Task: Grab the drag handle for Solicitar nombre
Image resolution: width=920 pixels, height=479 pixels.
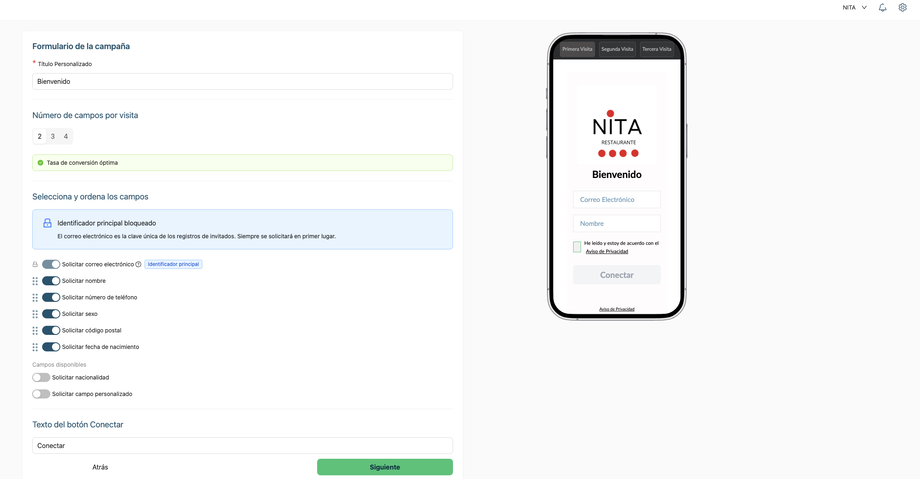Action: tap(35, 281)
